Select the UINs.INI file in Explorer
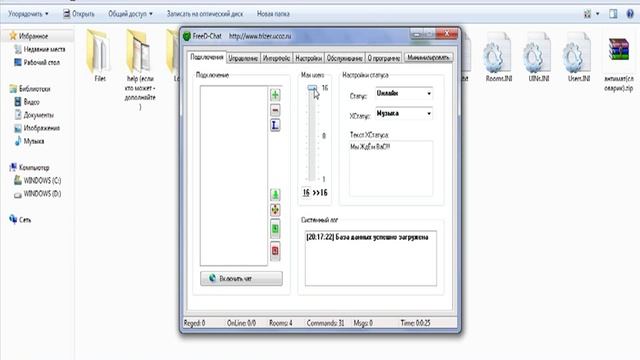This screenshot has width=640, height=360. coord(538,57)
